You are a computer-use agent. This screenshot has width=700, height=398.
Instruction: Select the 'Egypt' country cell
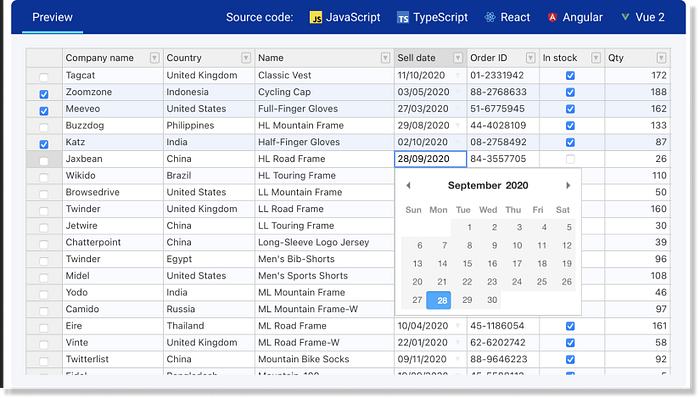tap(209, 259)
